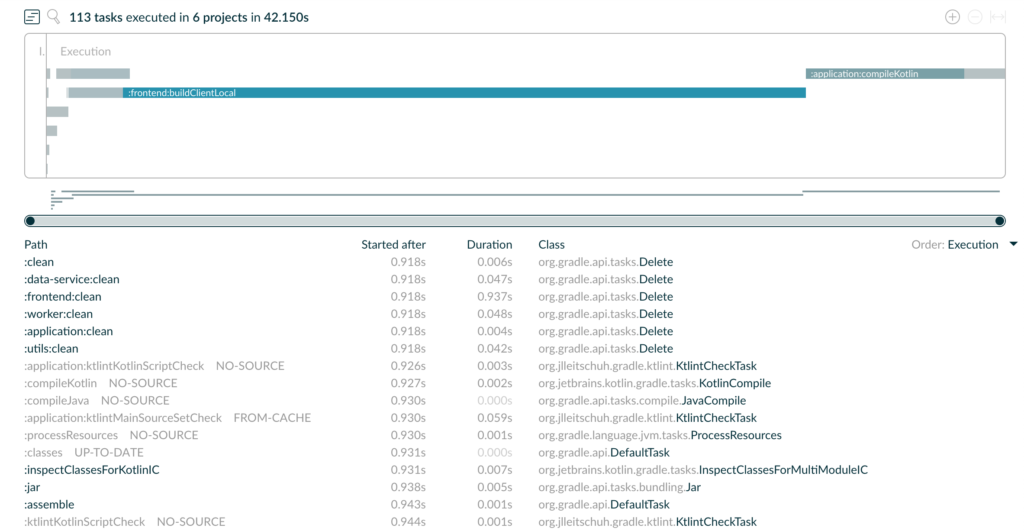Viewport: 1024px width, 531px height.
Task: Zoom out of the timeline
Action: (975, 17)
